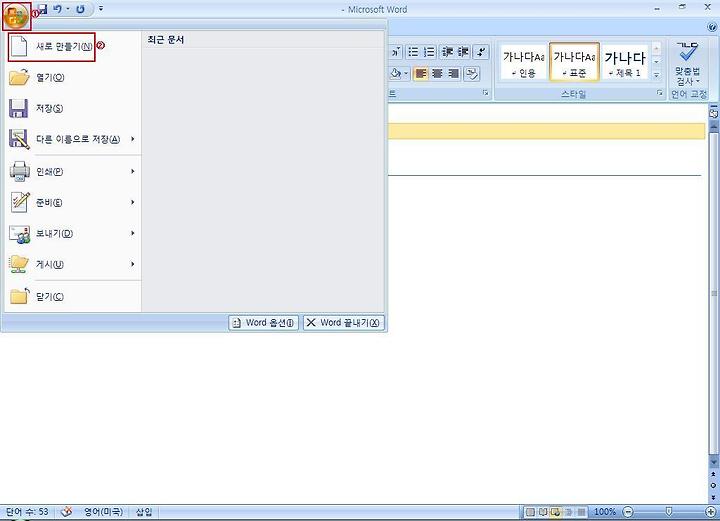The width and height of the screenshot is (720, 521).
Task: Click the numbered list icon
Action: click(429, 52)
